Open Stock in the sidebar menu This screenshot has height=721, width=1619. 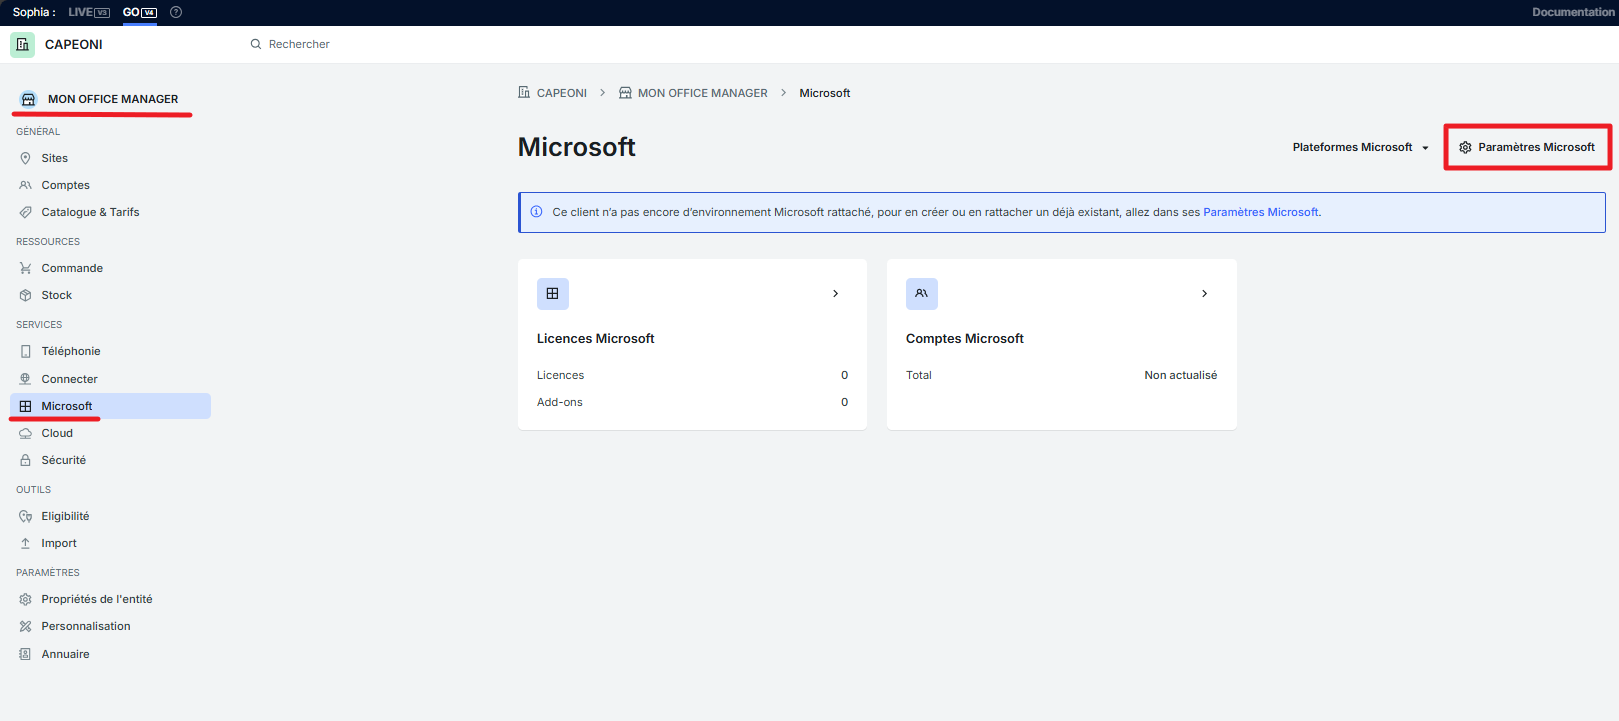coord(57,295)
